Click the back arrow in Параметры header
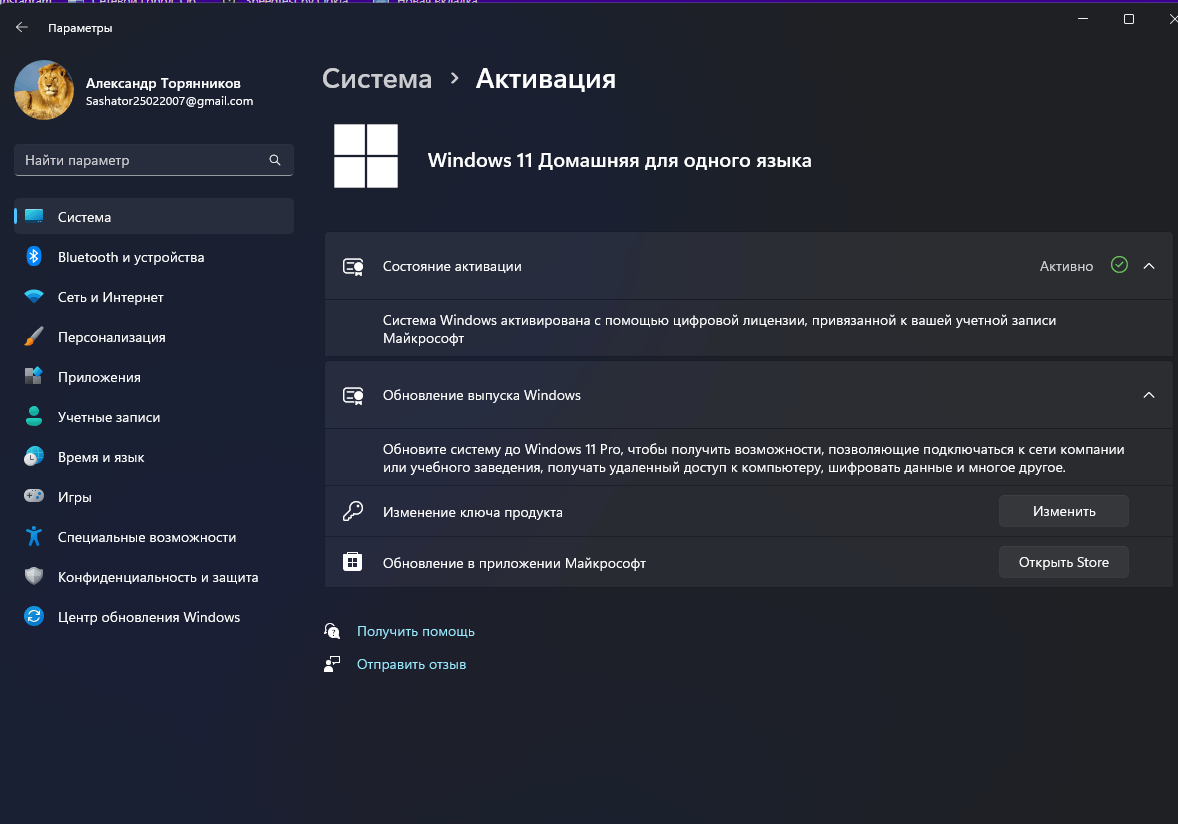This screenshot has width=1178, height=824. 22,27
